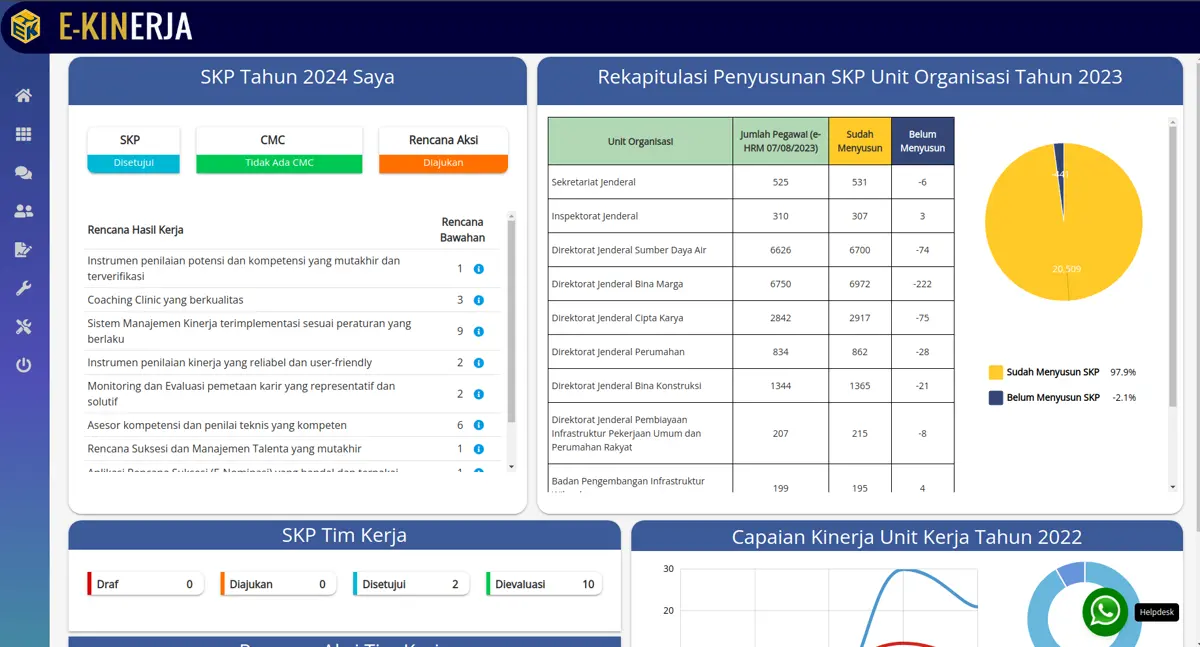This screenshot has height=647, width=1200.
Task: Select the single wrench icon in sidebar
Action: pyautogui.click(x=23, y=289)
